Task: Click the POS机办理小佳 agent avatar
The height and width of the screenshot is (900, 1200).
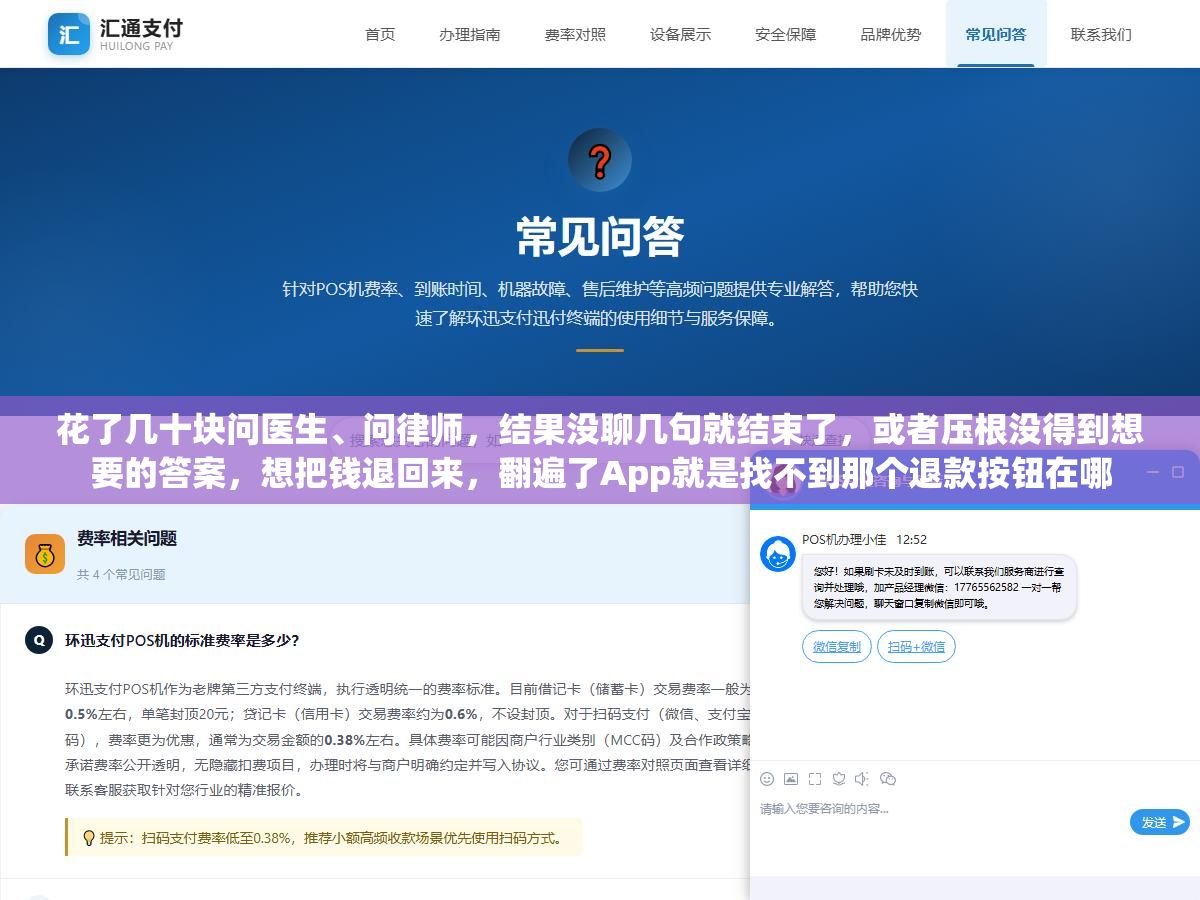Action: tap(778, 554)
